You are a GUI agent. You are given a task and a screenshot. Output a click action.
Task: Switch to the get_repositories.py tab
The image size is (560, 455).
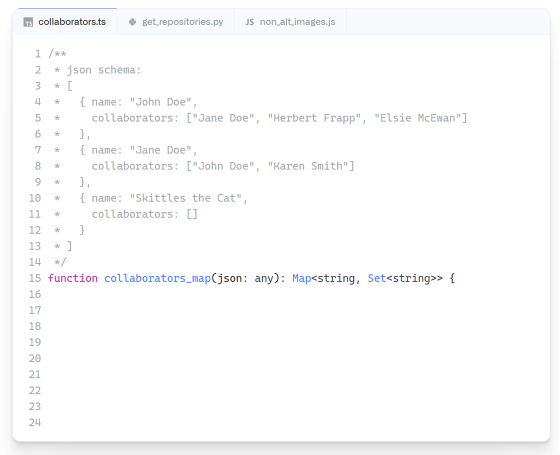176,22
